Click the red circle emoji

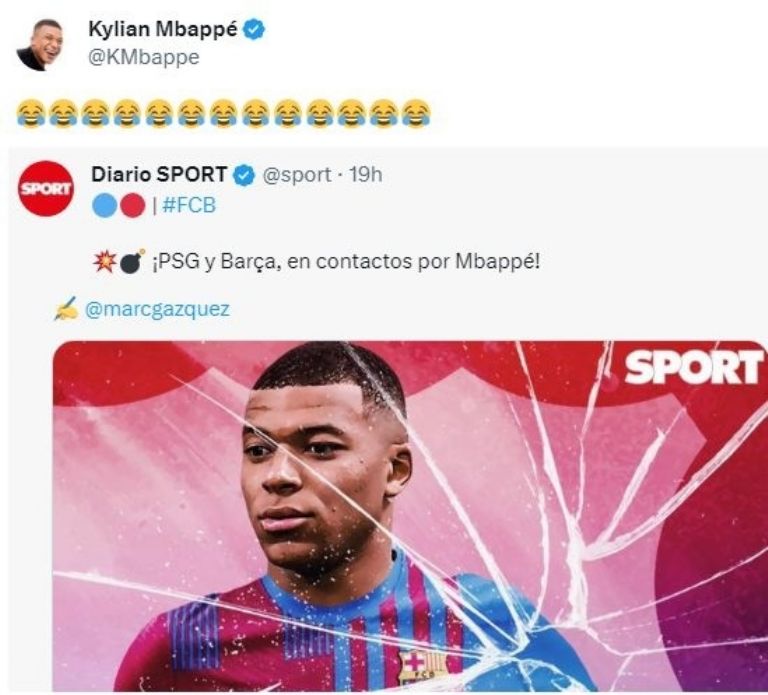tap(133, 205)
